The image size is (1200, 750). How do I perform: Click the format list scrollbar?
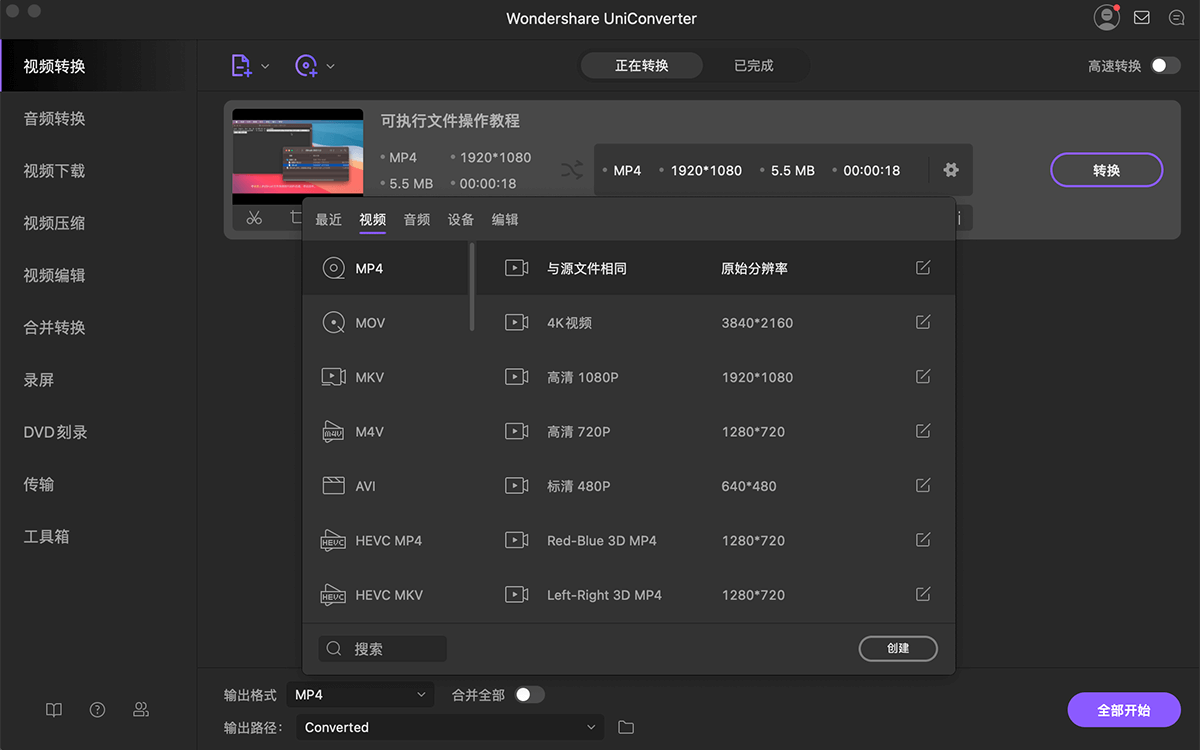point(471,287)
